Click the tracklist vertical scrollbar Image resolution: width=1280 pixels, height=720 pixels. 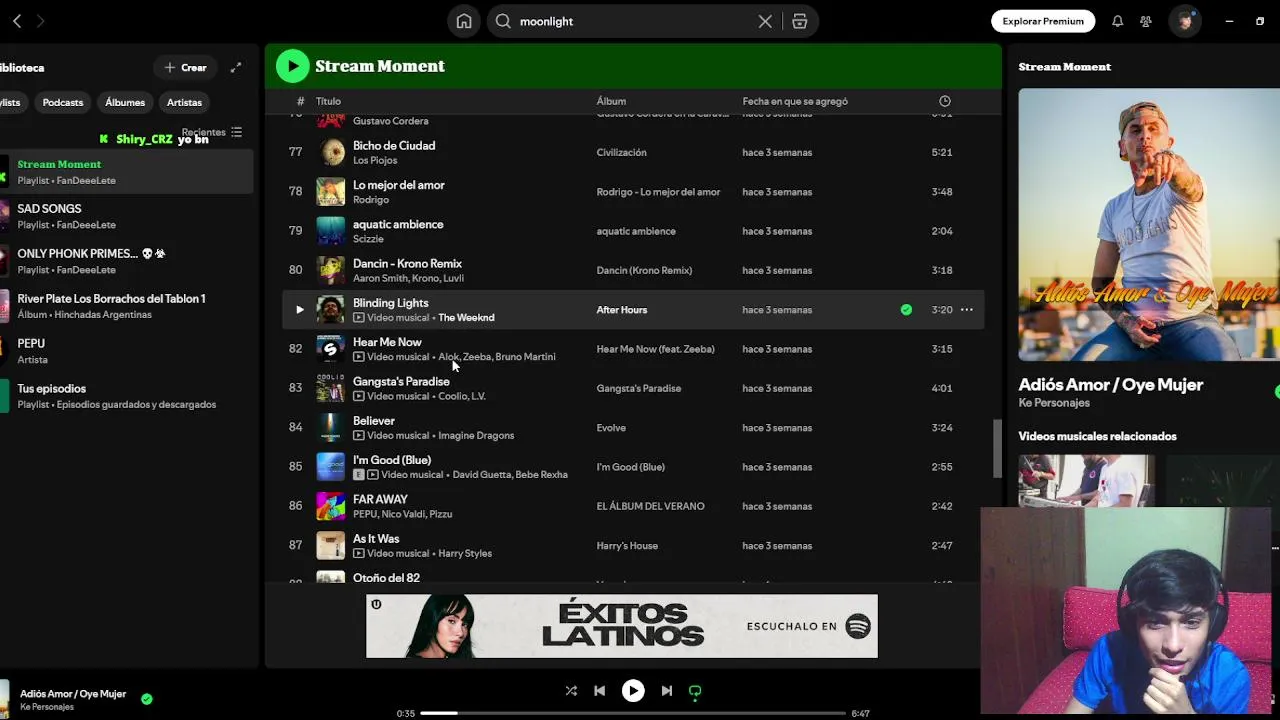click(x=996, y=448)
